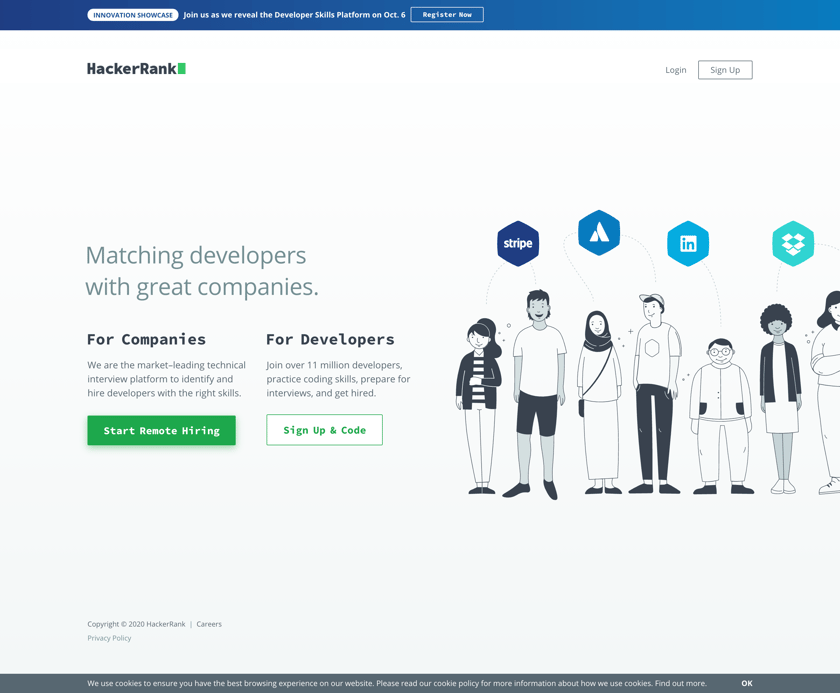The height and width of the screenshot is (693, 840).
Task: Click the For Companies heading
Action: (146, 339)
